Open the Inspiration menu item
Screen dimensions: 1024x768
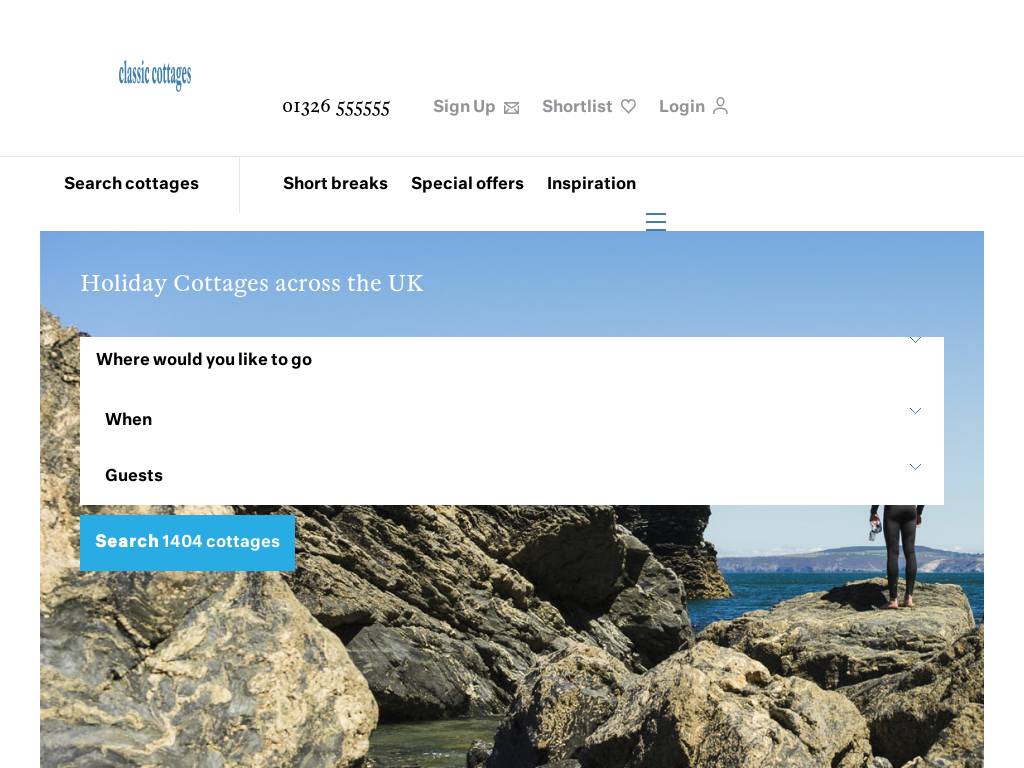click(x=591, y=184)
